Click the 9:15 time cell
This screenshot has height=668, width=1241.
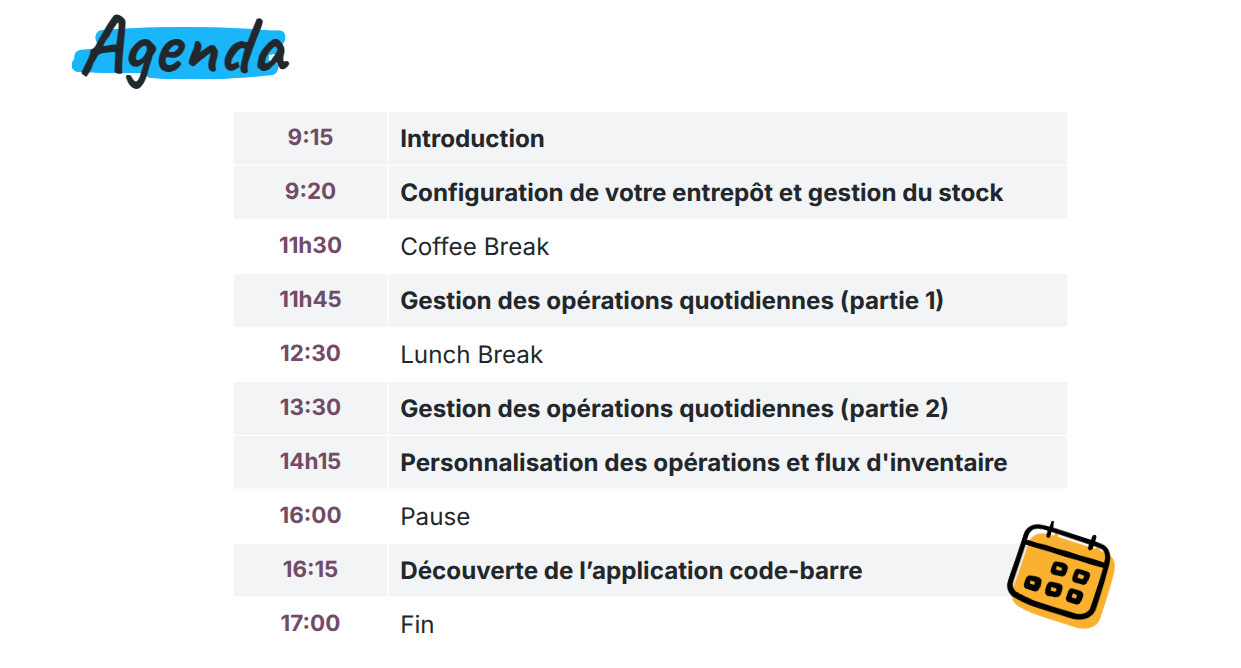pos(310,138)
